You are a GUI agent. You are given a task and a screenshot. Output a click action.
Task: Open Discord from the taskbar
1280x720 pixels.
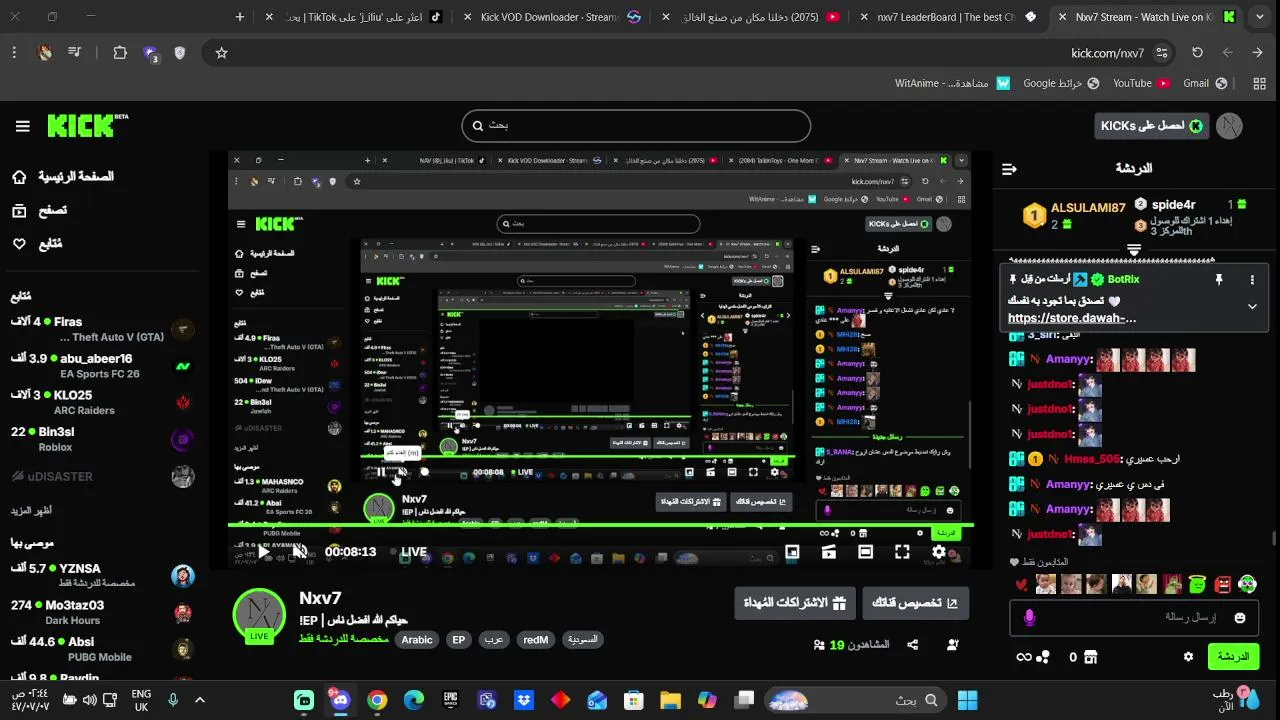pos(341,700)
